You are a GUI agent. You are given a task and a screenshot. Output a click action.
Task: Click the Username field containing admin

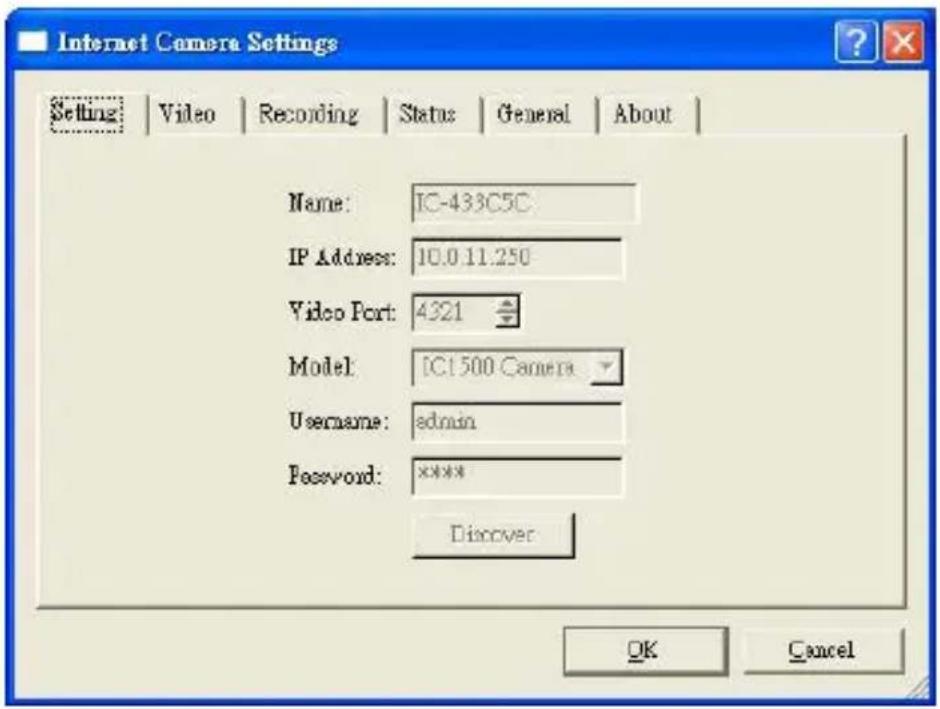tap(517, 421)
